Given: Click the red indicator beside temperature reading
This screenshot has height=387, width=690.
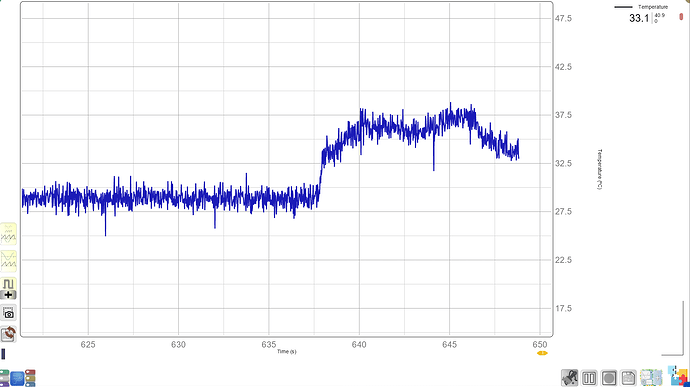Looking at the screenshot, I should pyautogui.click(x=681, y=17).
